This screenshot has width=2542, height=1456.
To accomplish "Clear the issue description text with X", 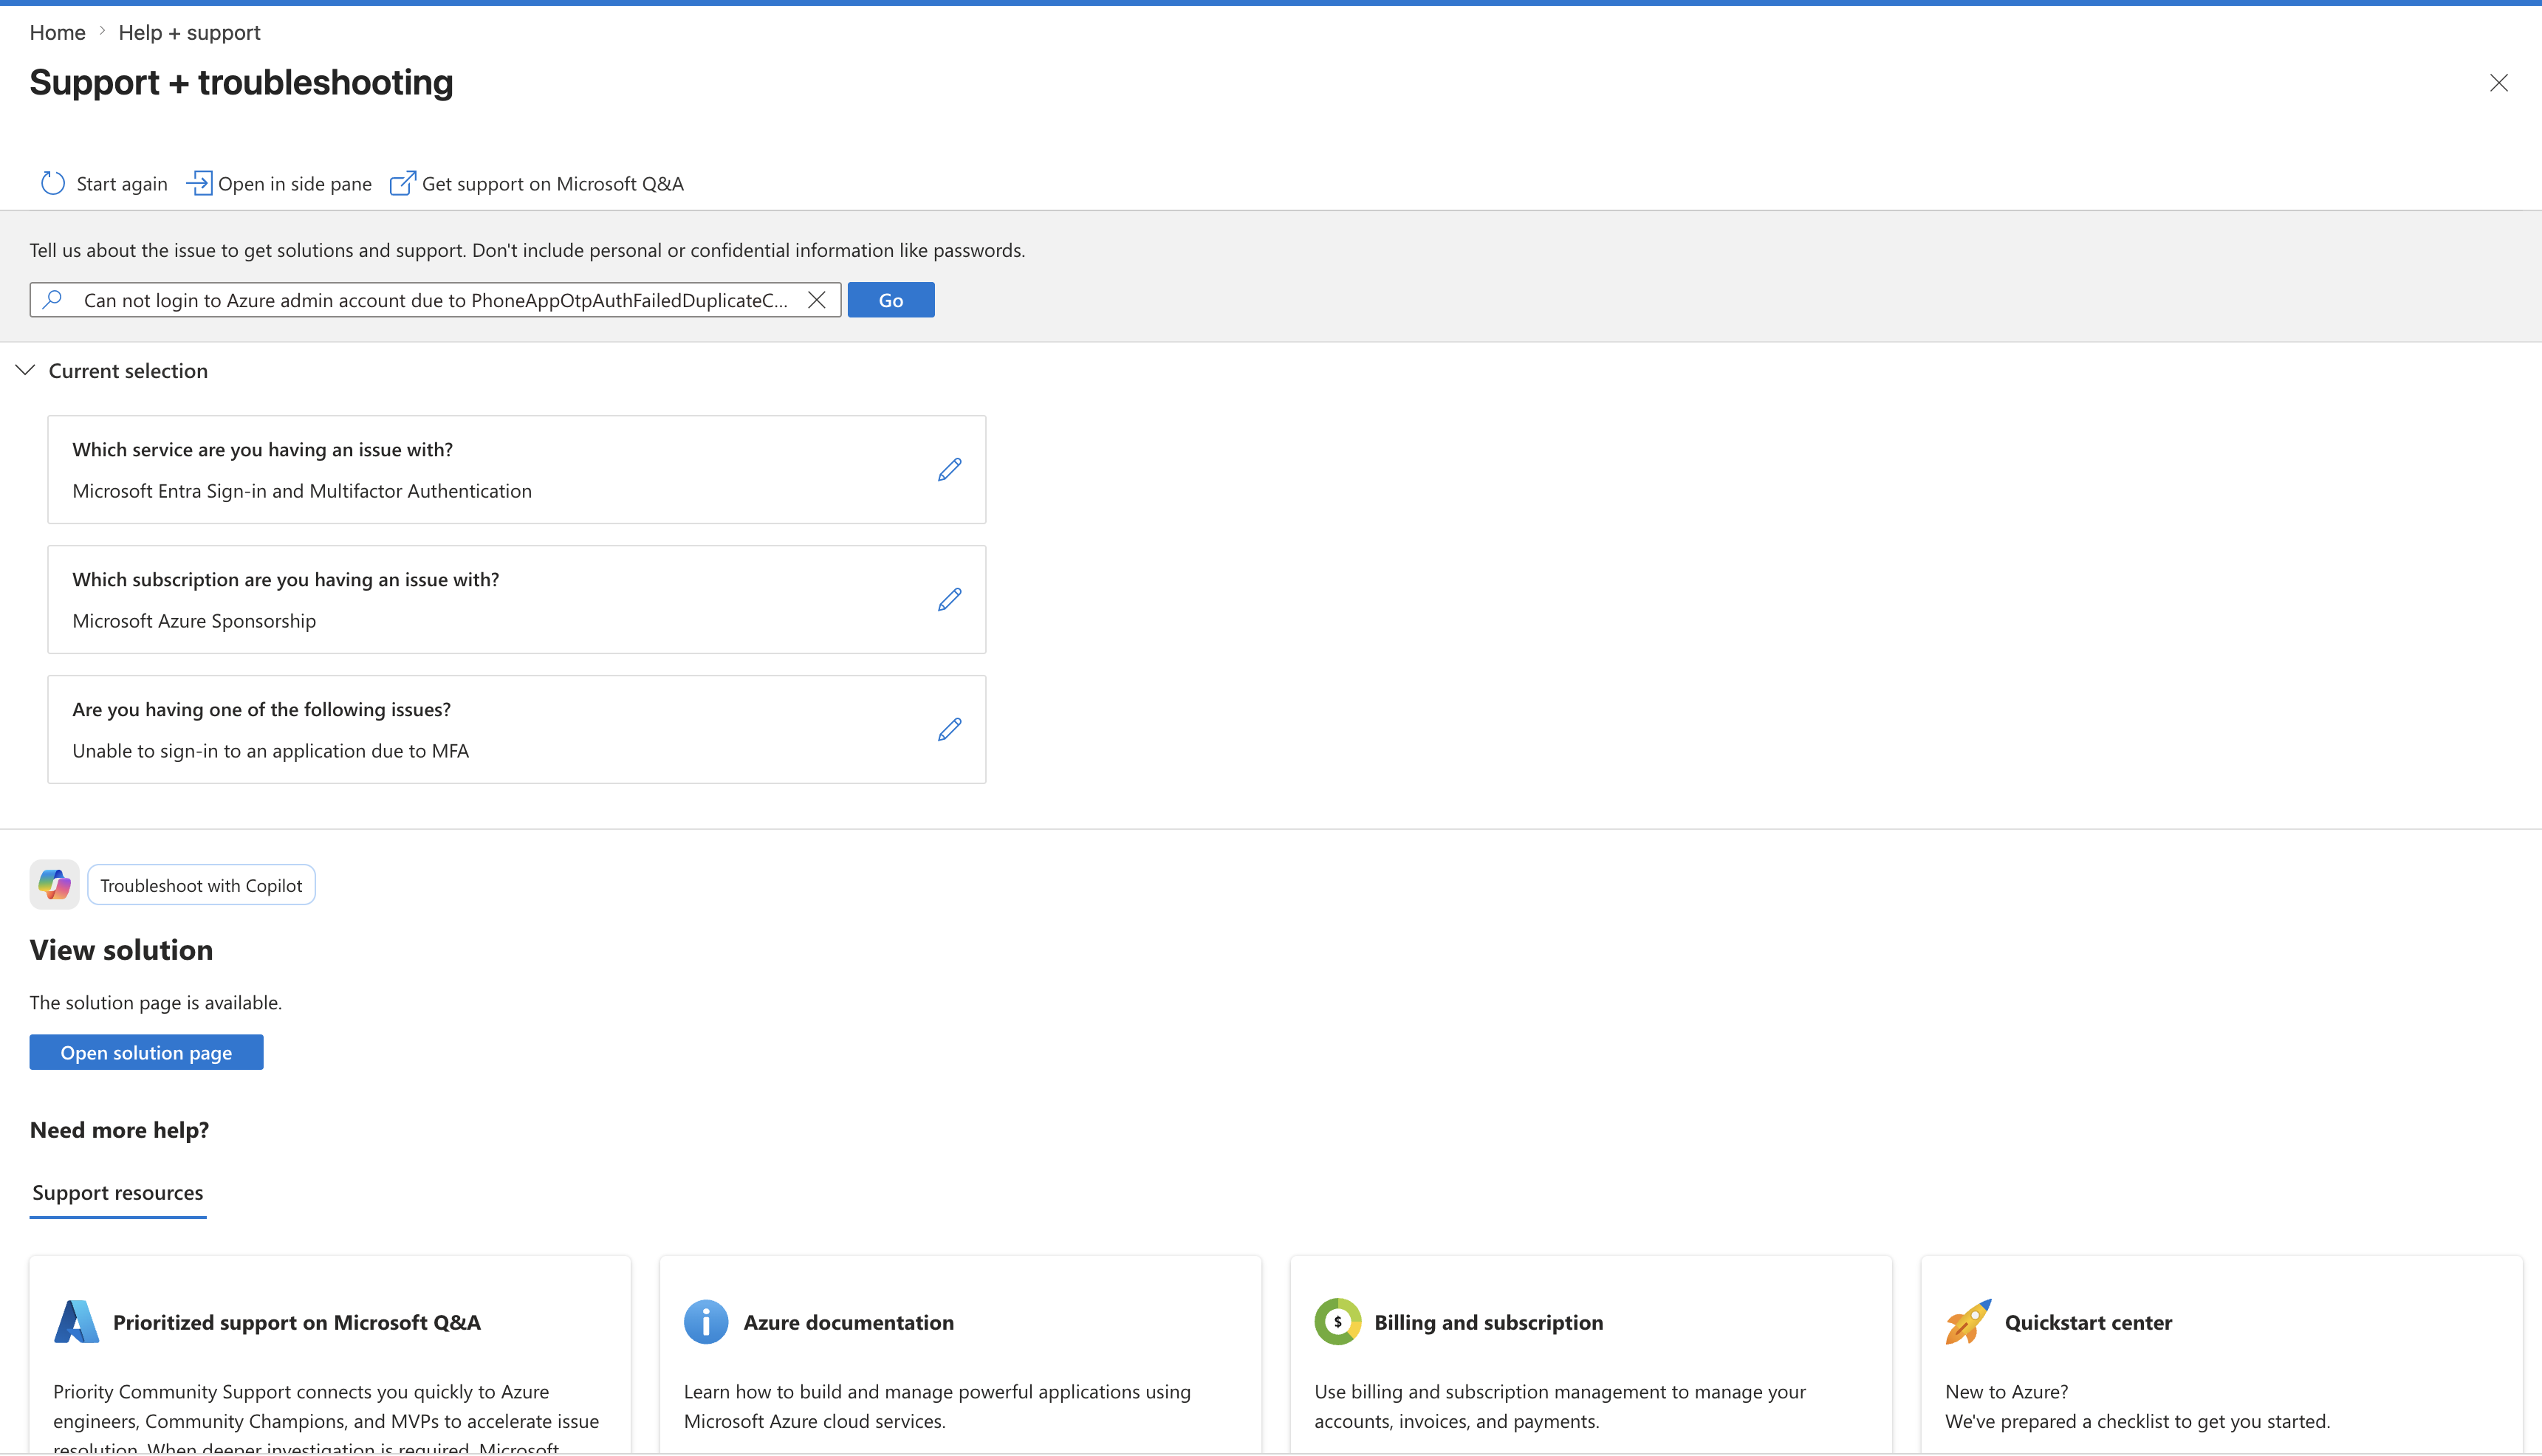I will 816,300.
